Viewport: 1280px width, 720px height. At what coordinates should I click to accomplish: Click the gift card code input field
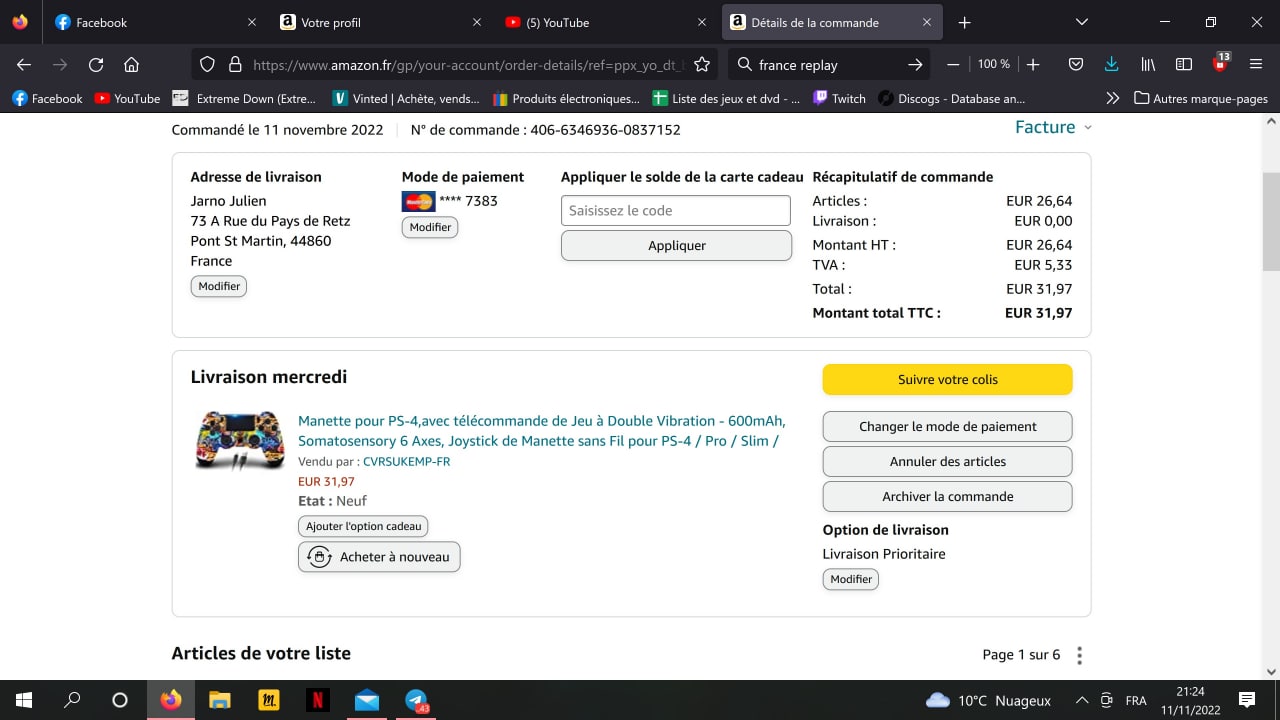[675, 211]
